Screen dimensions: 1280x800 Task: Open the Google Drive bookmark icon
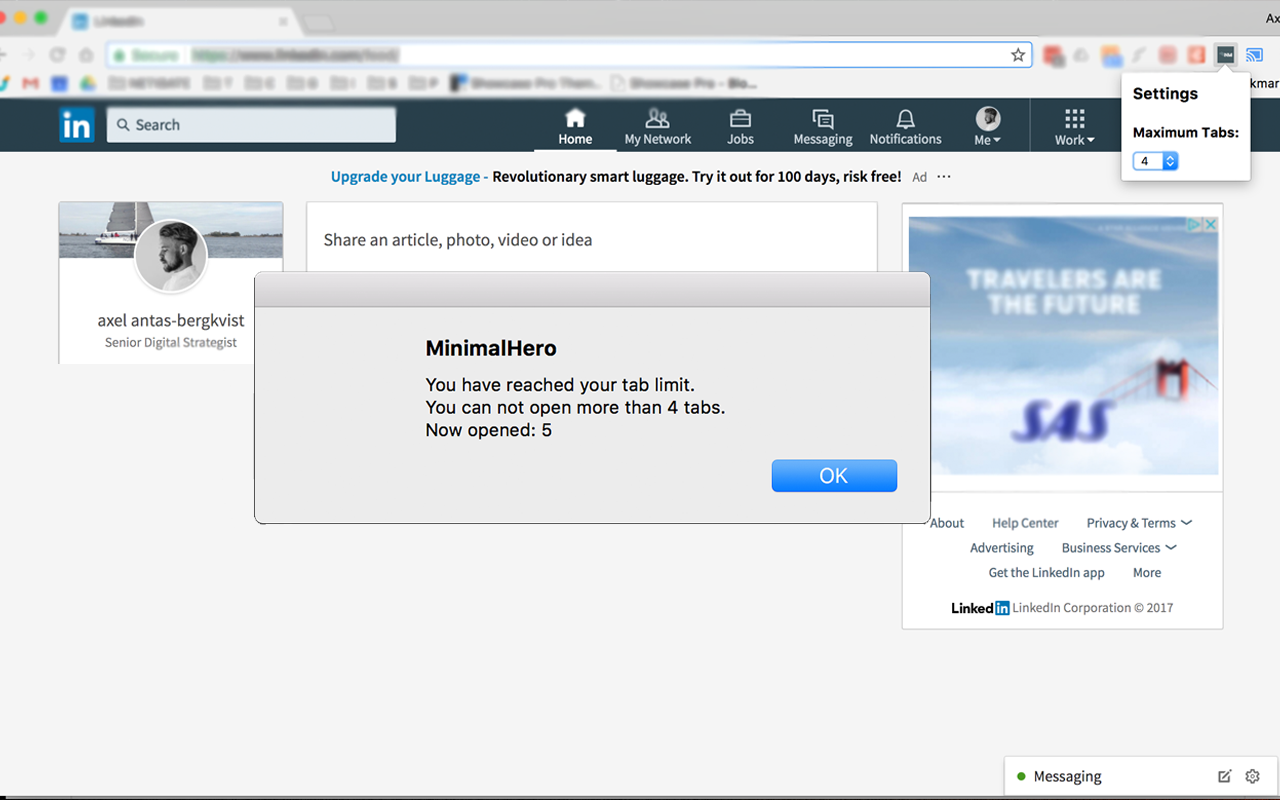point(88,83)
